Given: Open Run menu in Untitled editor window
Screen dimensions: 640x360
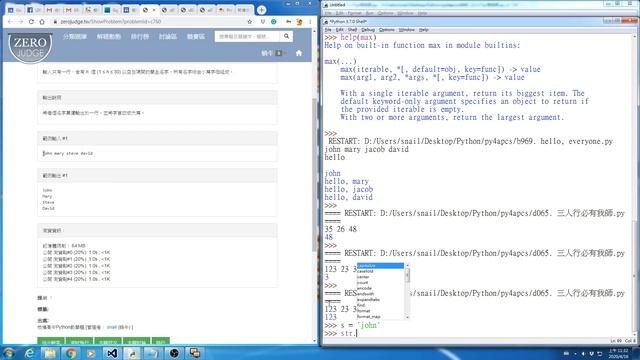Looking at the screenshot, I should coord(369,13).
